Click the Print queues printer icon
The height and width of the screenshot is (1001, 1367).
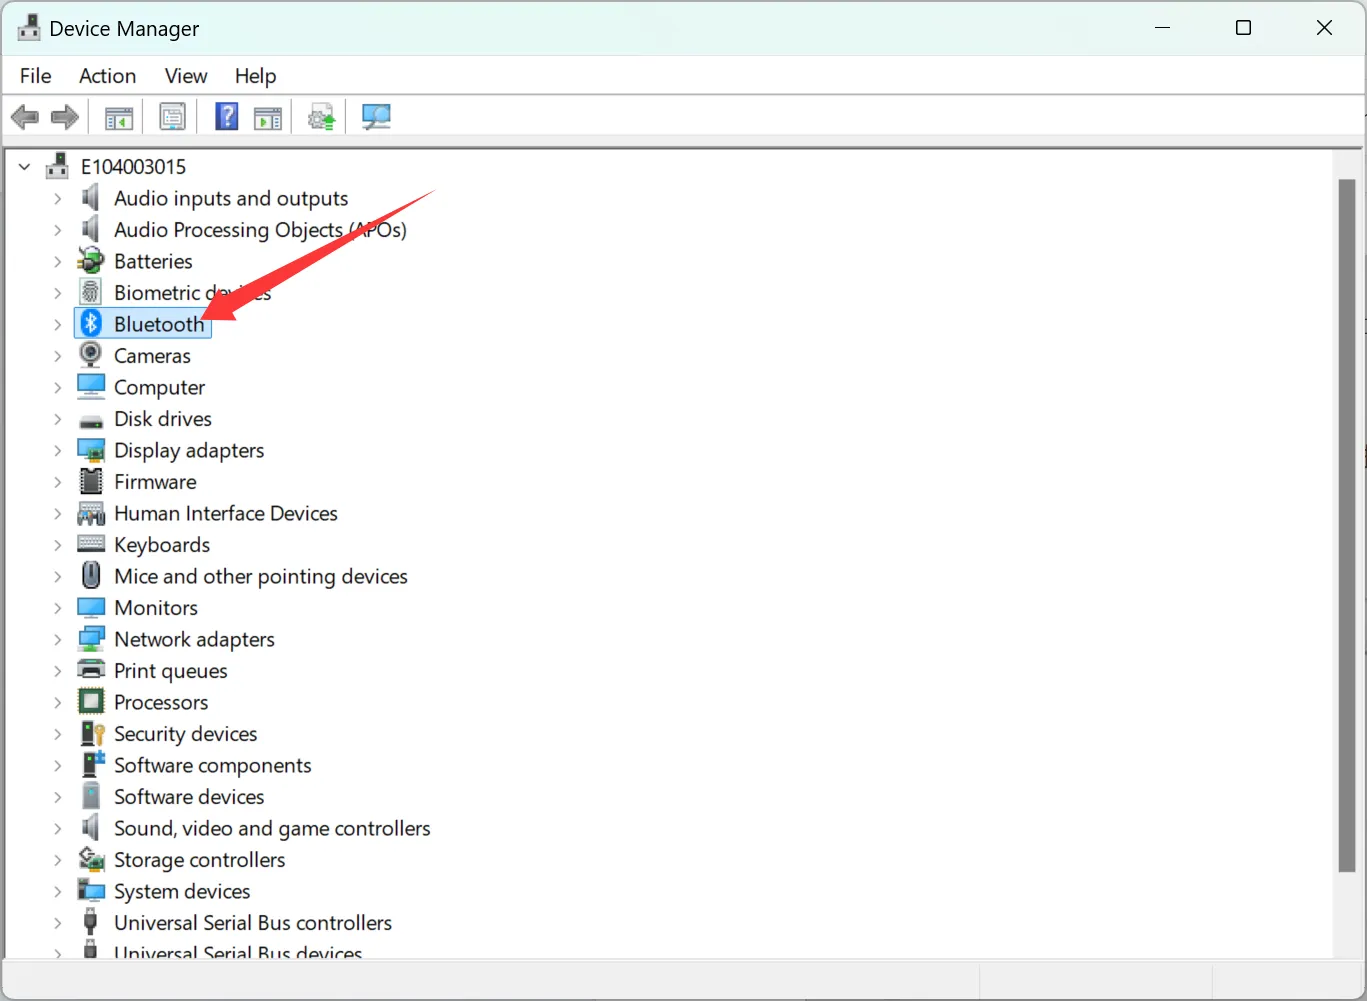91,670
